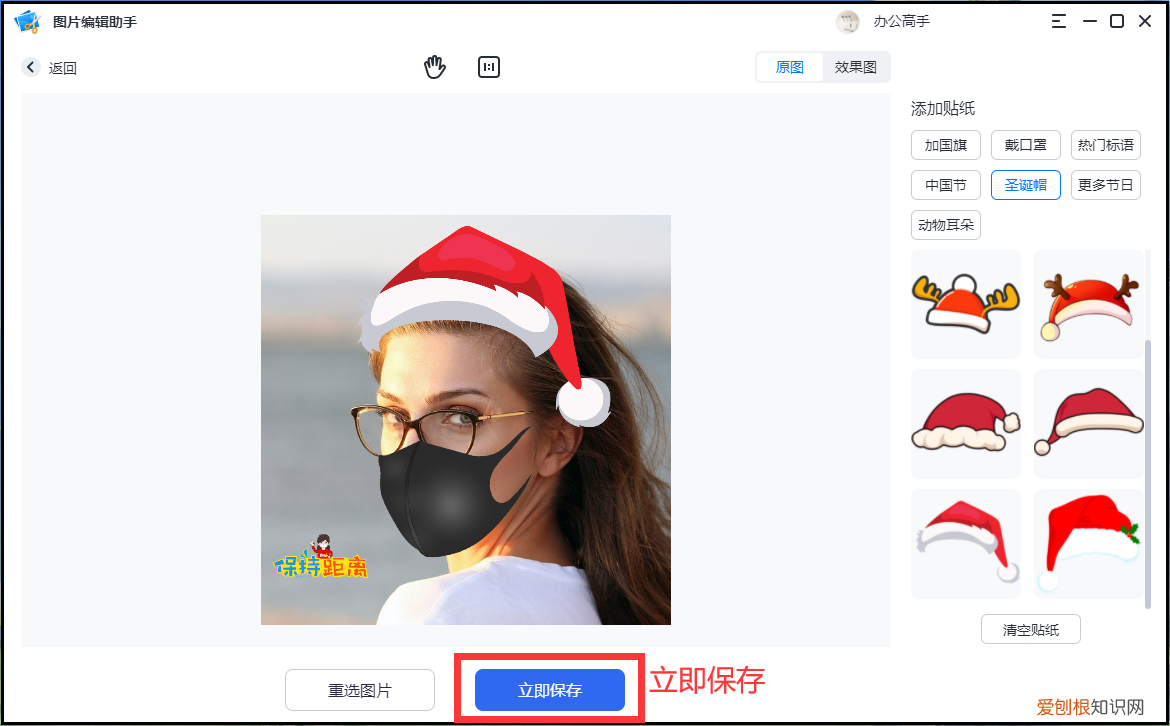The height and width of the screenshot is (726, 1170).
Task: Switch to 效果图 effect view
Action: (856, 67)
